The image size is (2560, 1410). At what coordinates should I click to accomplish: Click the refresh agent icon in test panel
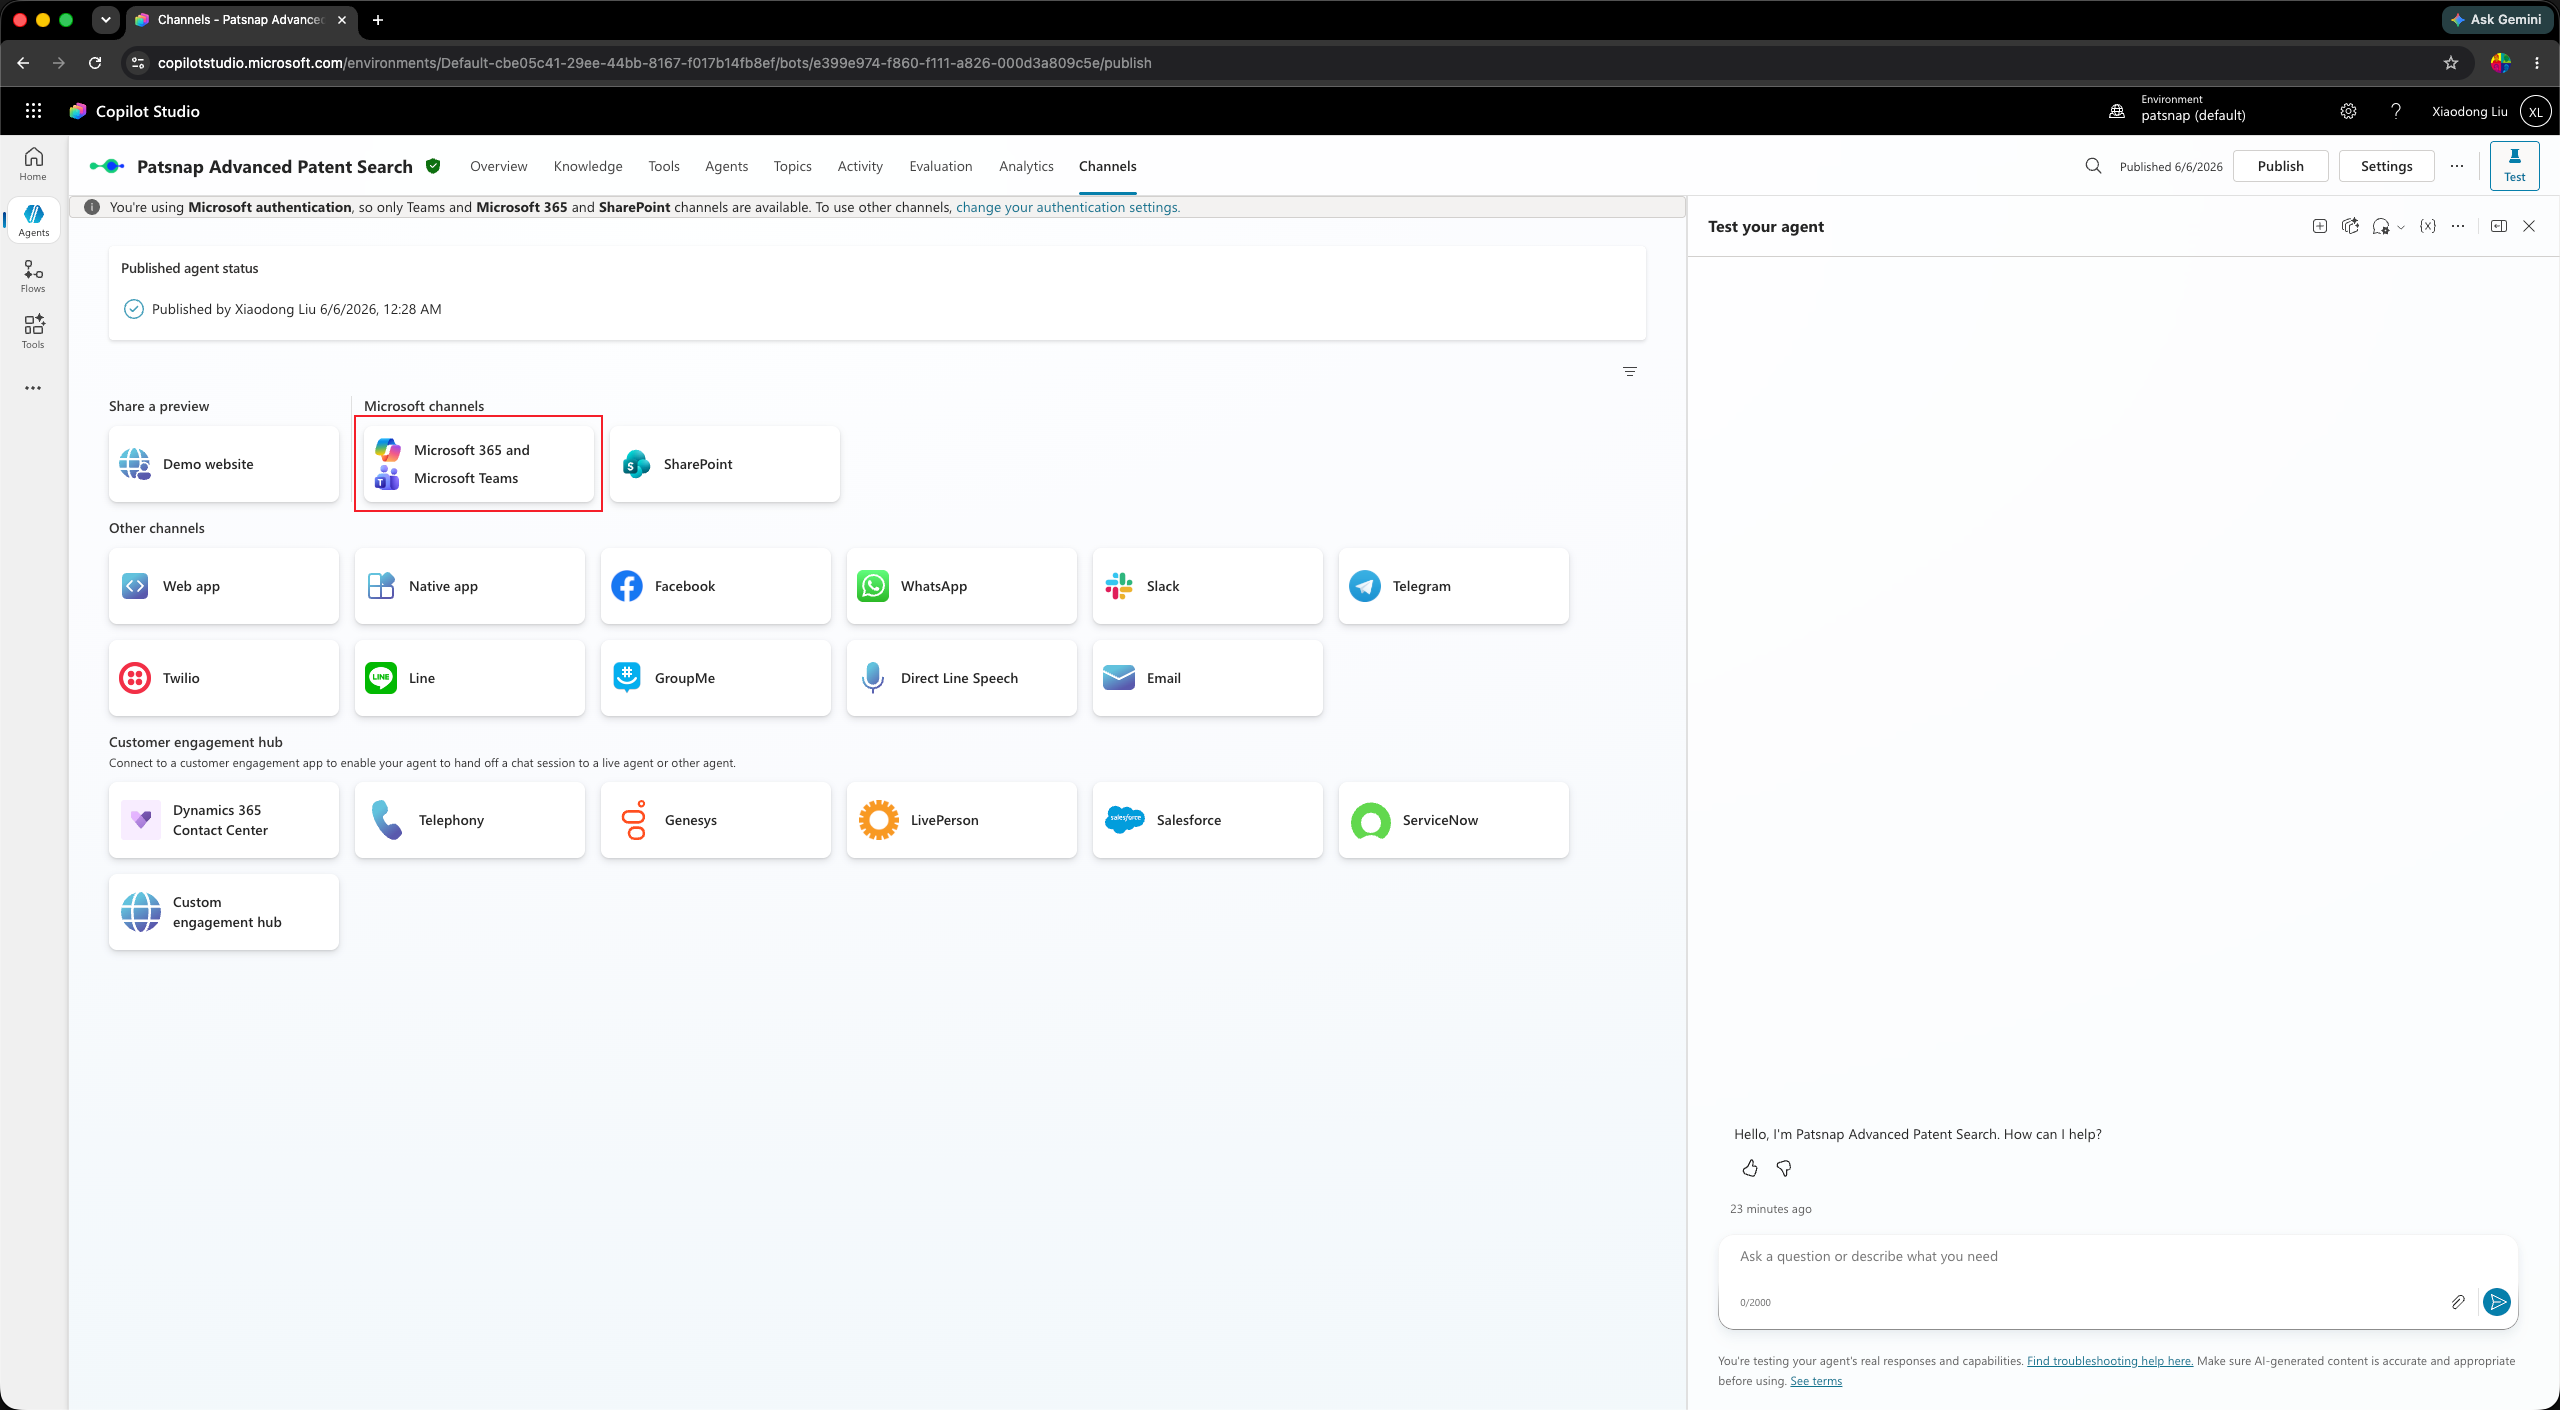click(x=2351, y=226)
